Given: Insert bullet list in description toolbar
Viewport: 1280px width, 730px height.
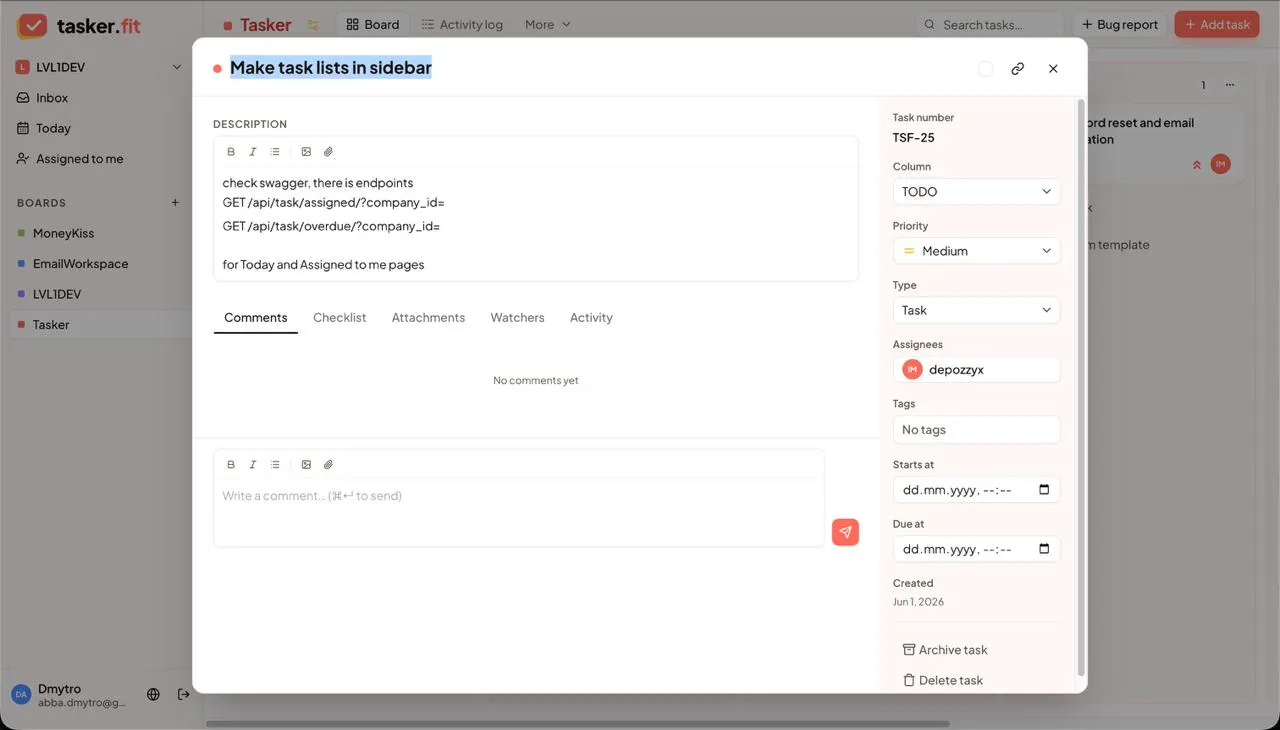Looking at the screenshot, I should [275, 152].
